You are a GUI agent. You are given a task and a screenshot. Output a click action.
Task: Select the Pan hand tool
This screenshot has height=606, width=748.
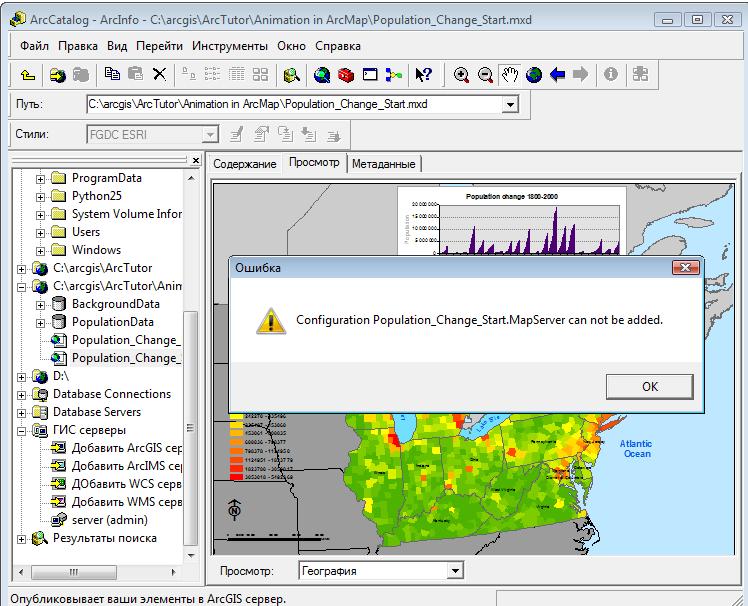[x=509, y=74]
